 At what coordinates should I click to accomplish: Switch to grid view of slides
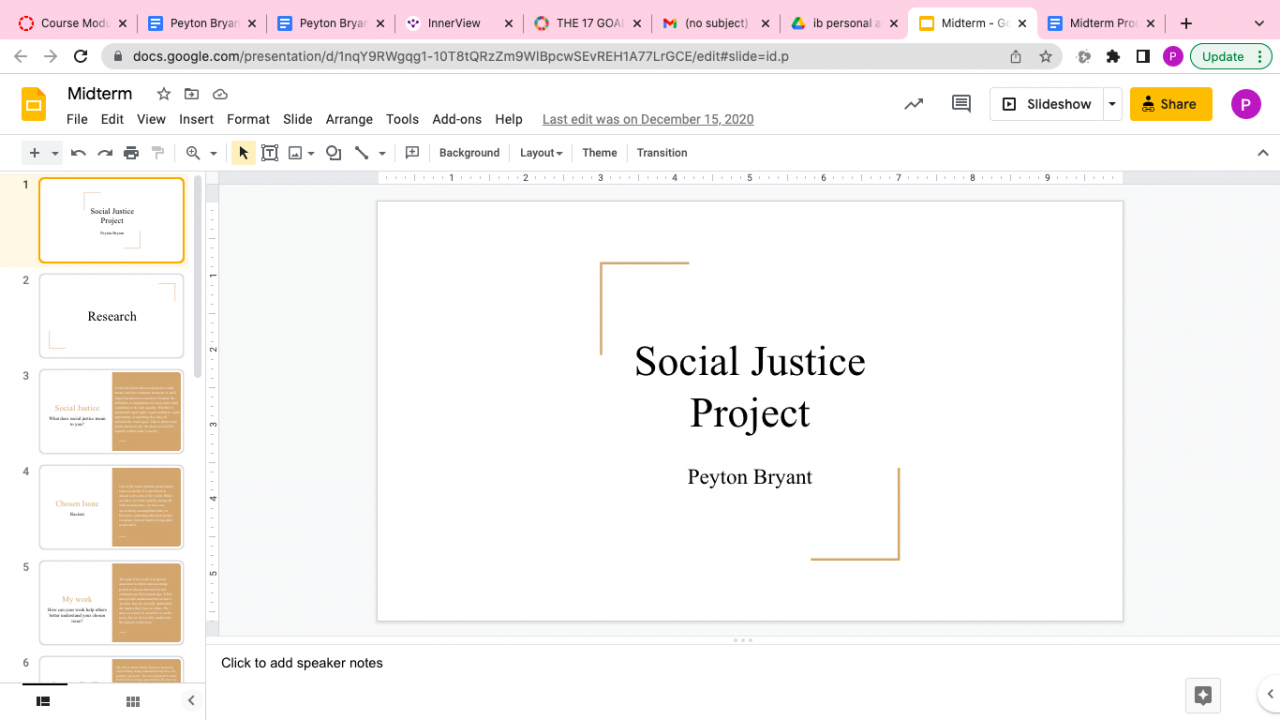click(133, 702)
